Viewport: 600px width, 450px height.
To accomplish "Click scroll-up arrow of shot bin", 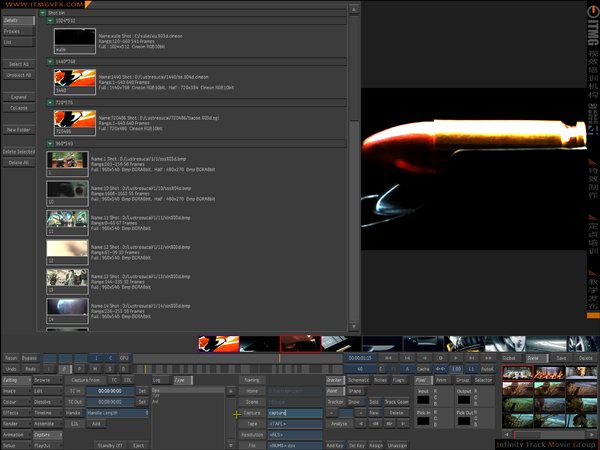I will tap(354, 10).
